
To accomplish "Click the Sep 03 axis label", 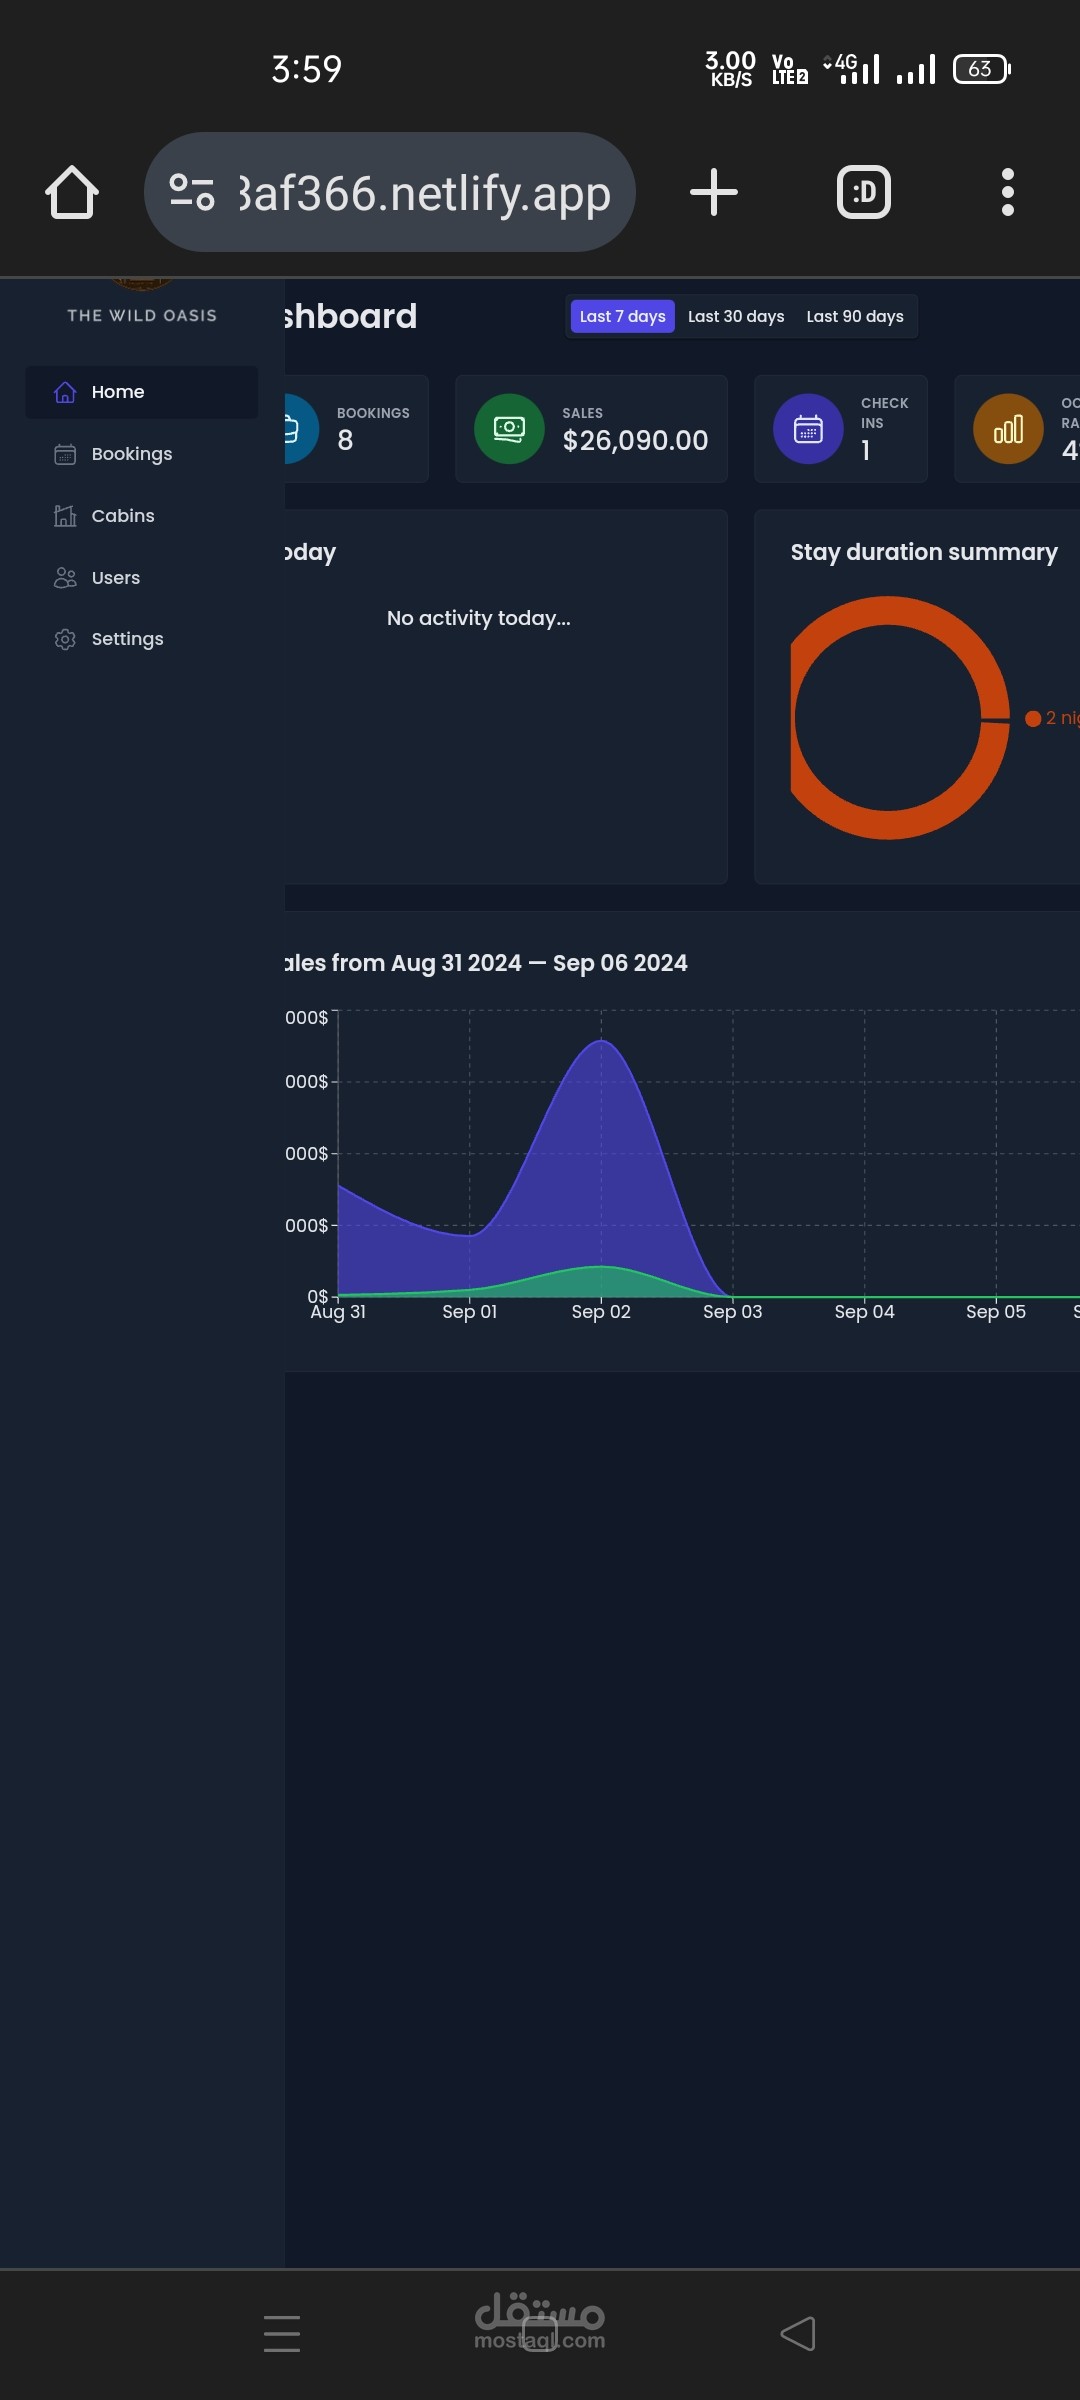I will point(732,1312).
